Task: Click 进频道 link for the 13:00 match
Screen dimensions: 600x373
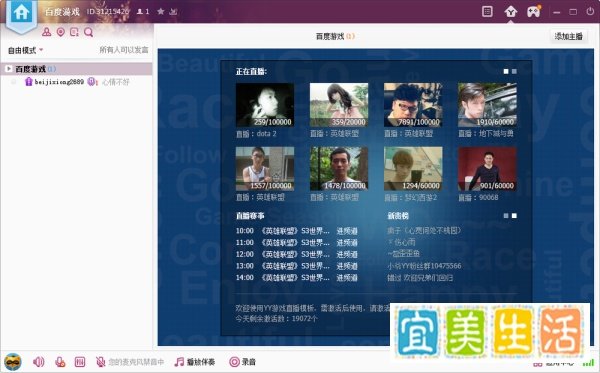Action: click(x=347, y=266)
